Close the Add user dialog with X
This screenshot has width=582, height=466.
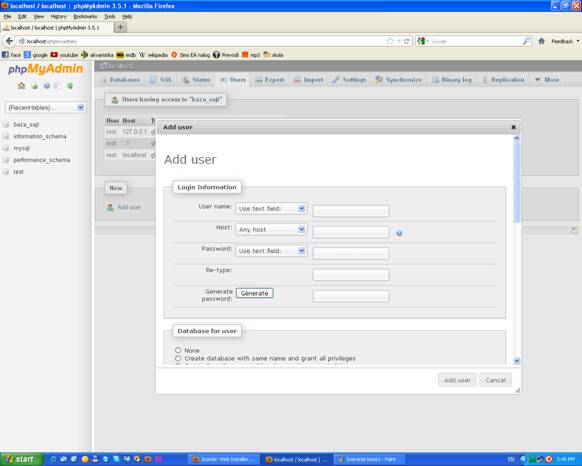[x=513, y=127]
